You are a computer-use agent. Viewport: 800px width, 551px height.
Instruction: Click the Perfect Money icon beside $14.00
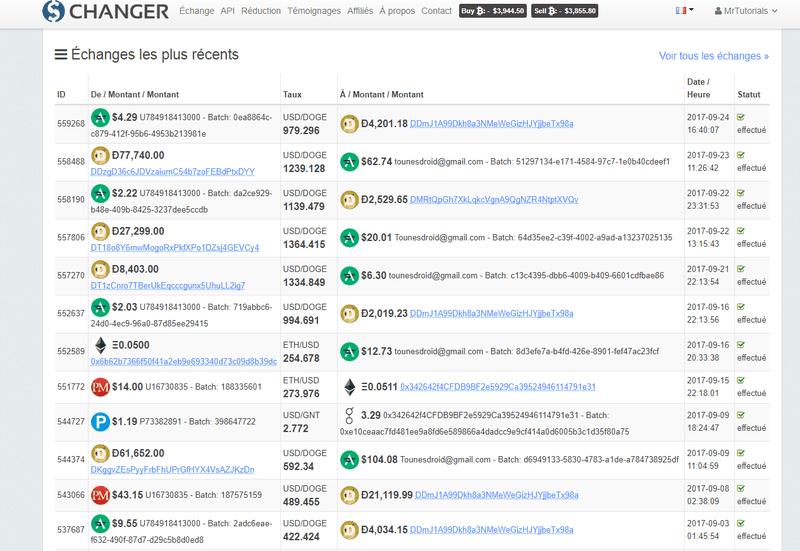tap(100, 386)
